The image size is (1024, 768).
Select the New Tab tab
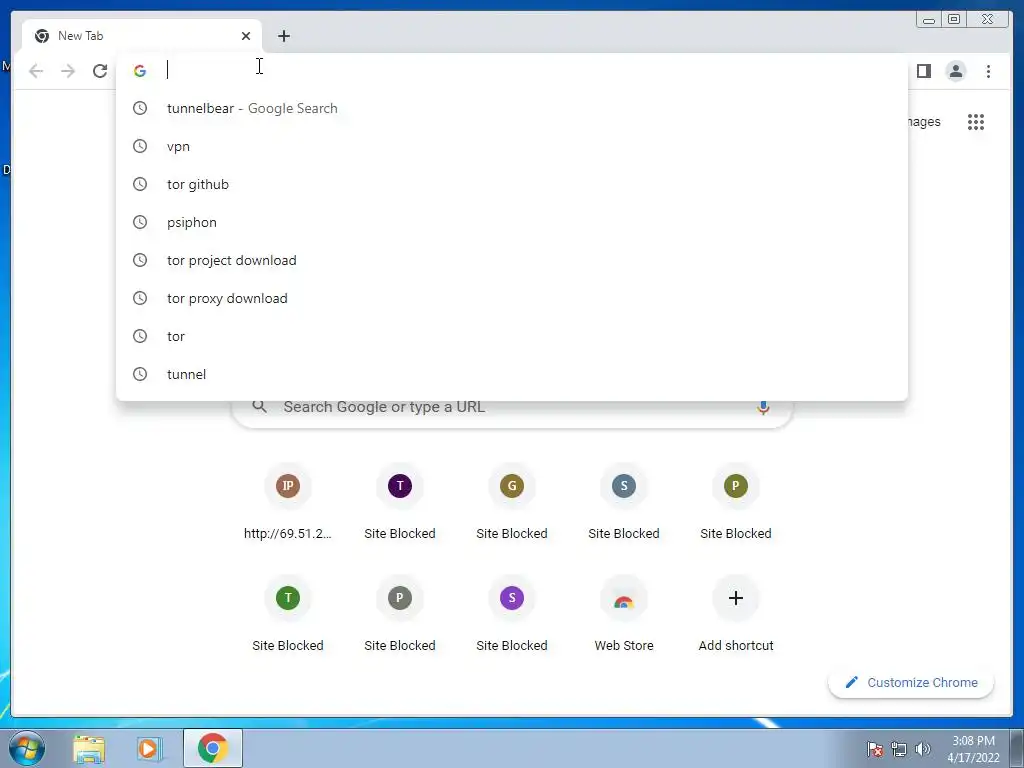pyautogui.click(x=142, y=36)
